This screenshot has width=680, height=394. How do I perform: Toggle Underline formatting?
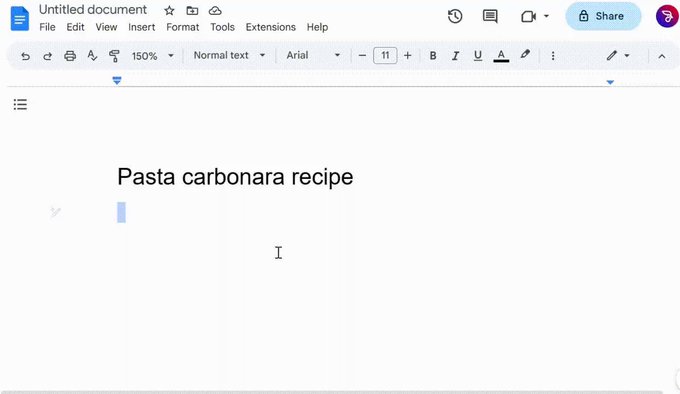[x=477, y=55]
